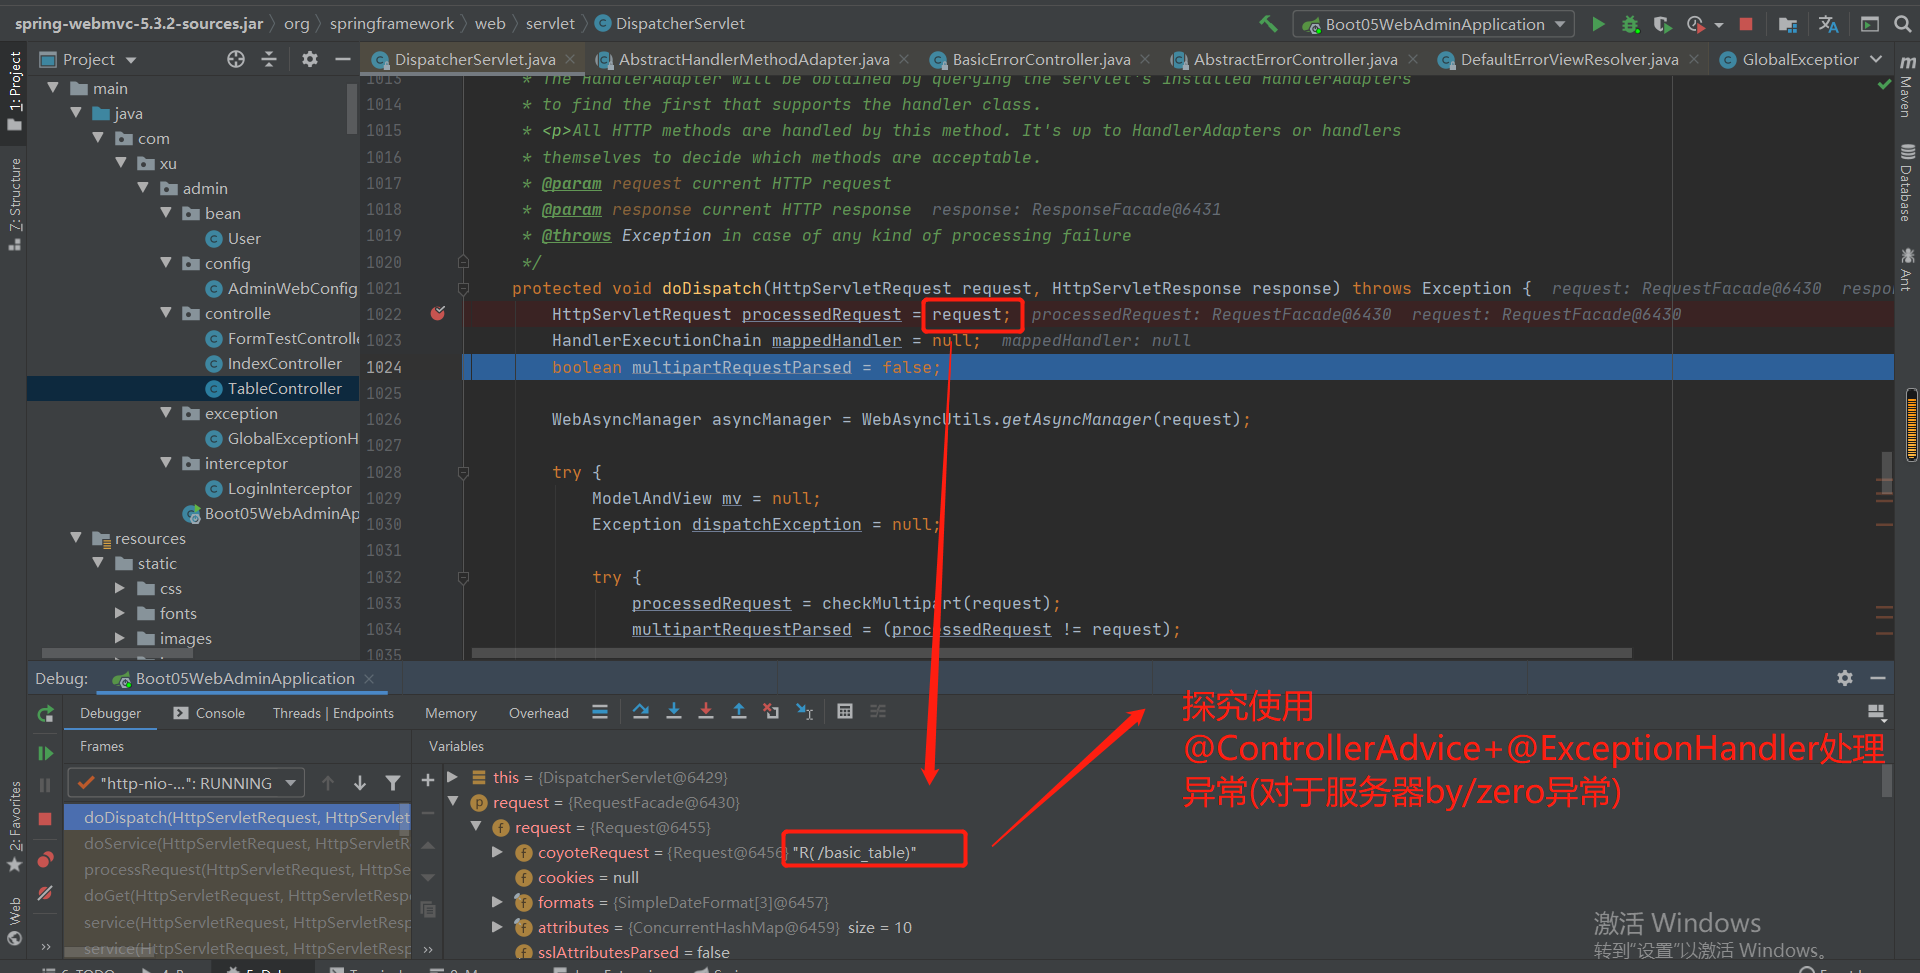The height and width of the screenshot is (973, 1920).
Task: Open Memory tab in Debug panel
Action: coord(450,713)
